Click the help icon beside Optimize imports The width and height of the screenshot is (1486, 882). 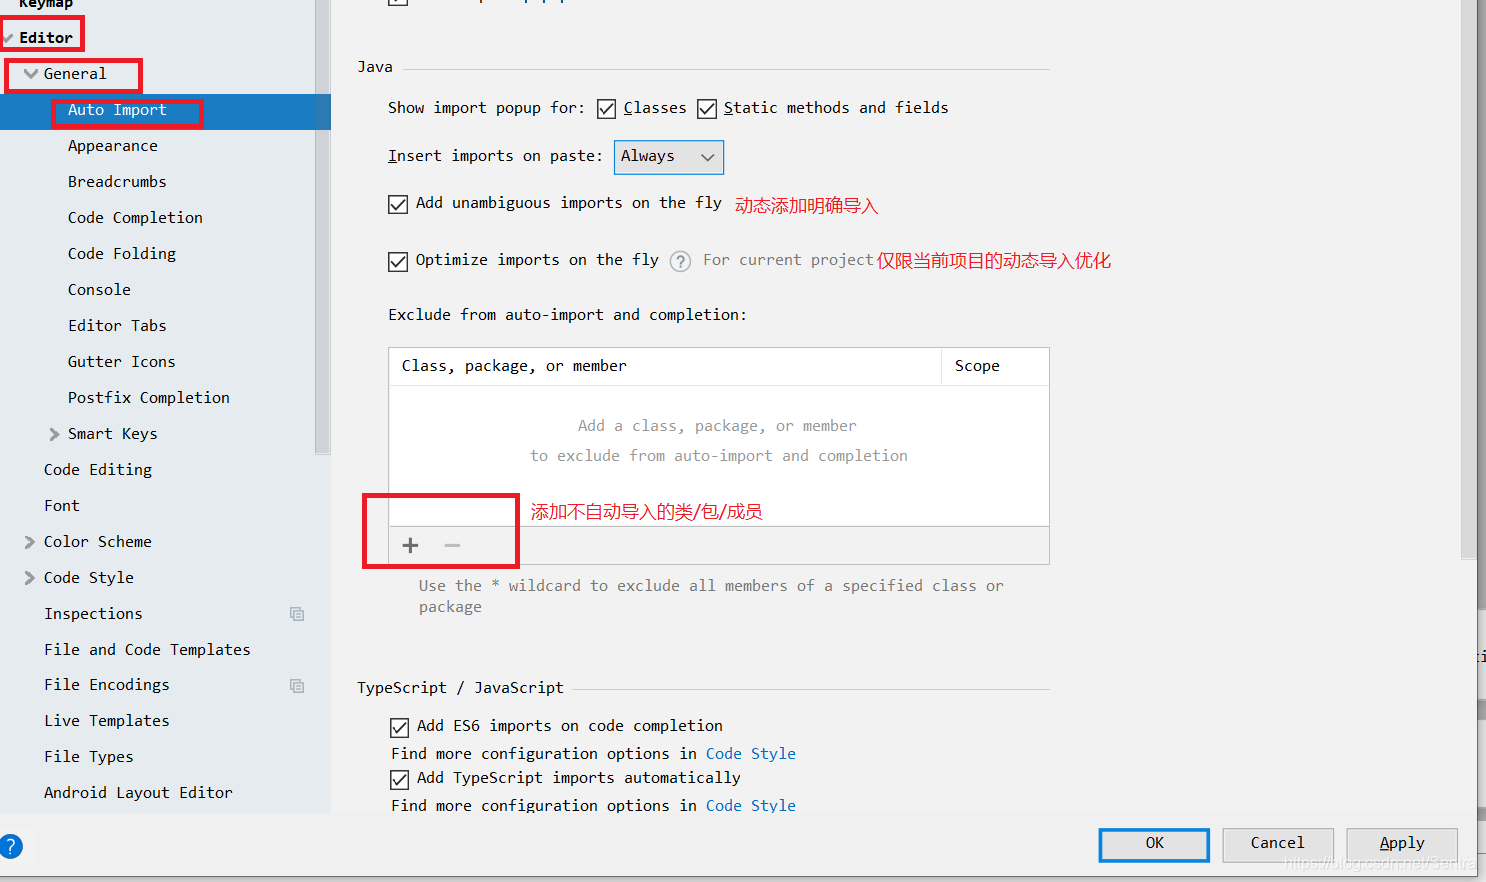point(680,261)
